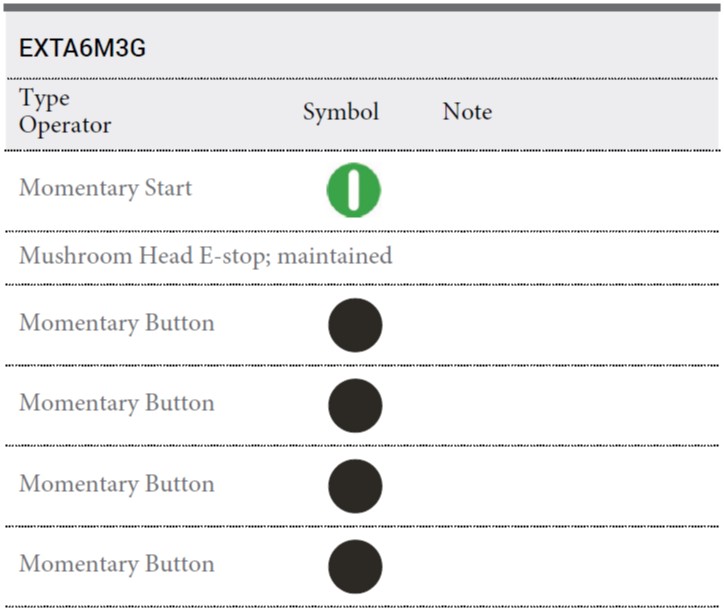Click the first black Momentary Button symbol
724x615 pixels.
(355, 325)
